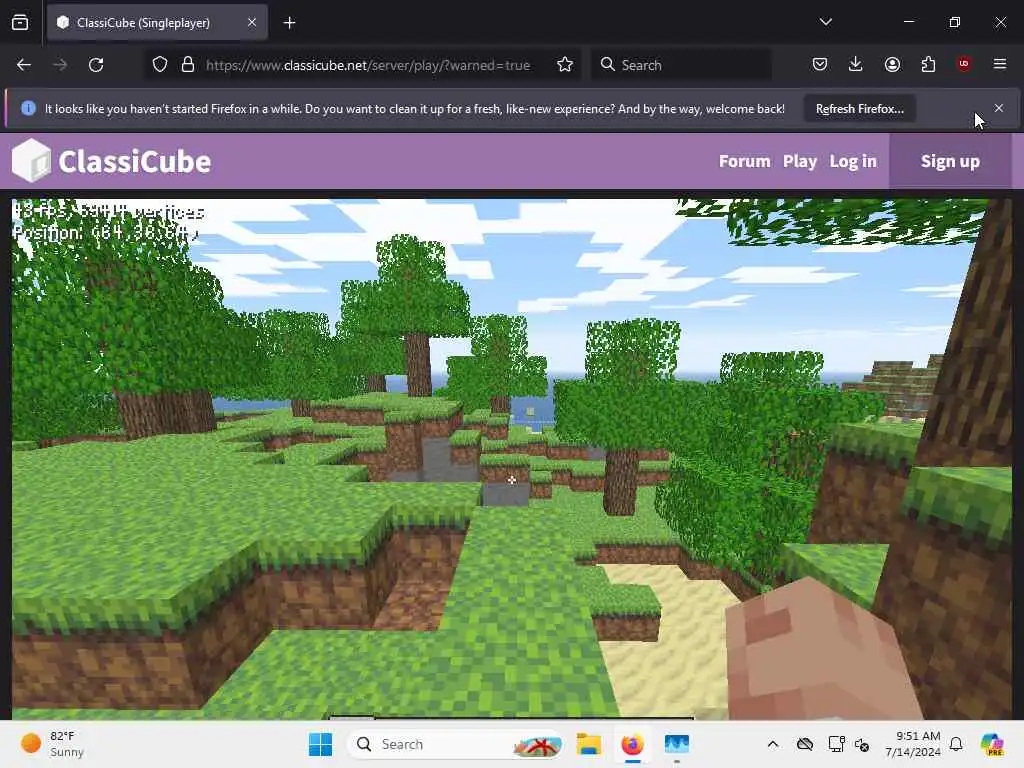Viewport: 1024px width, 768px height.
Task: Open the tracking protection shield icon
Action: 160,65
